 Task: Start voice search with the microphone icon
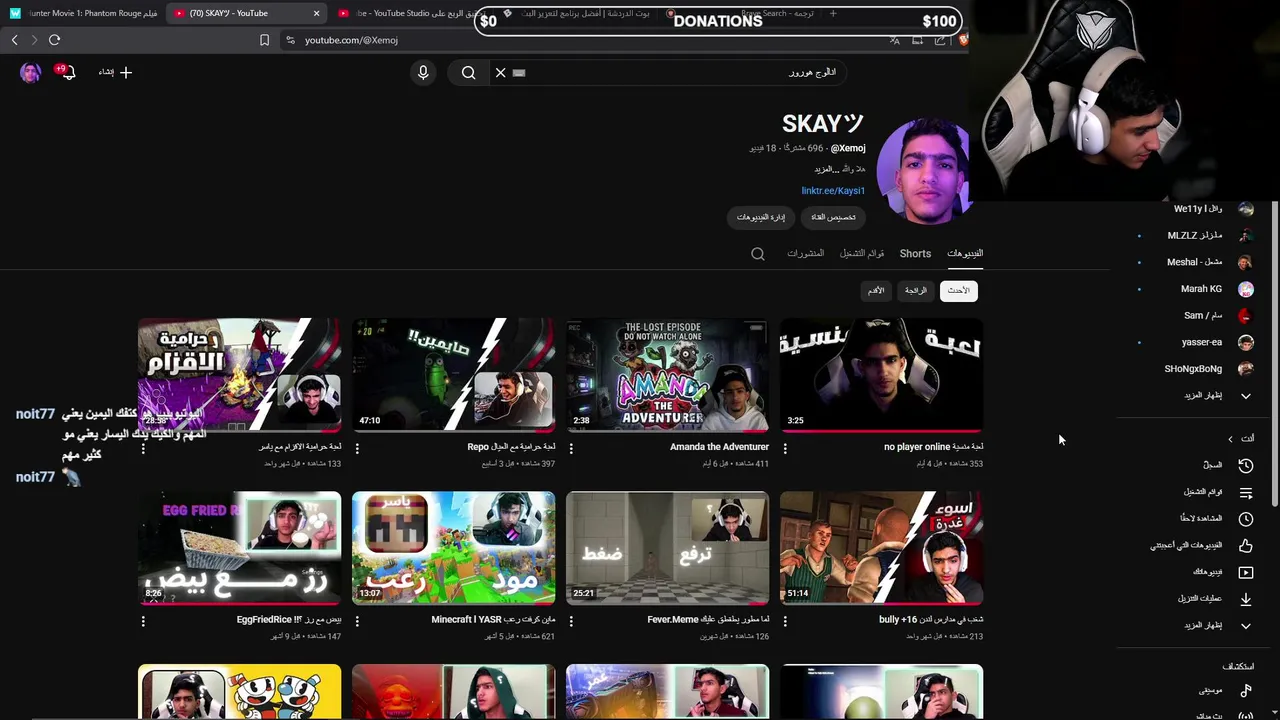pos(423,72)
